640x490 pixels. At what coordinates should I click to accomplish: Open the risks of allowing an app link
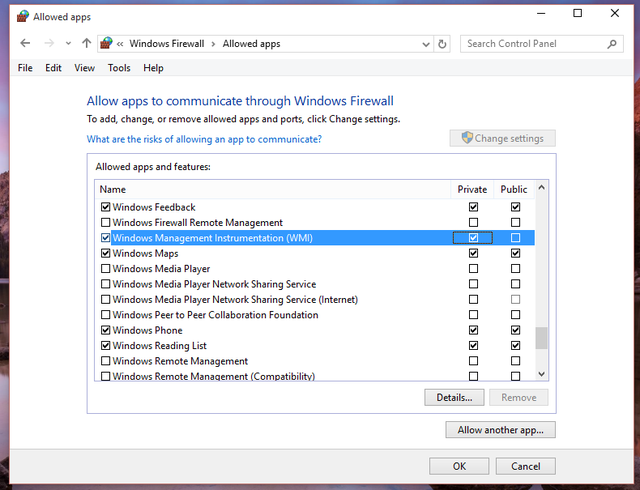[204, 139]
